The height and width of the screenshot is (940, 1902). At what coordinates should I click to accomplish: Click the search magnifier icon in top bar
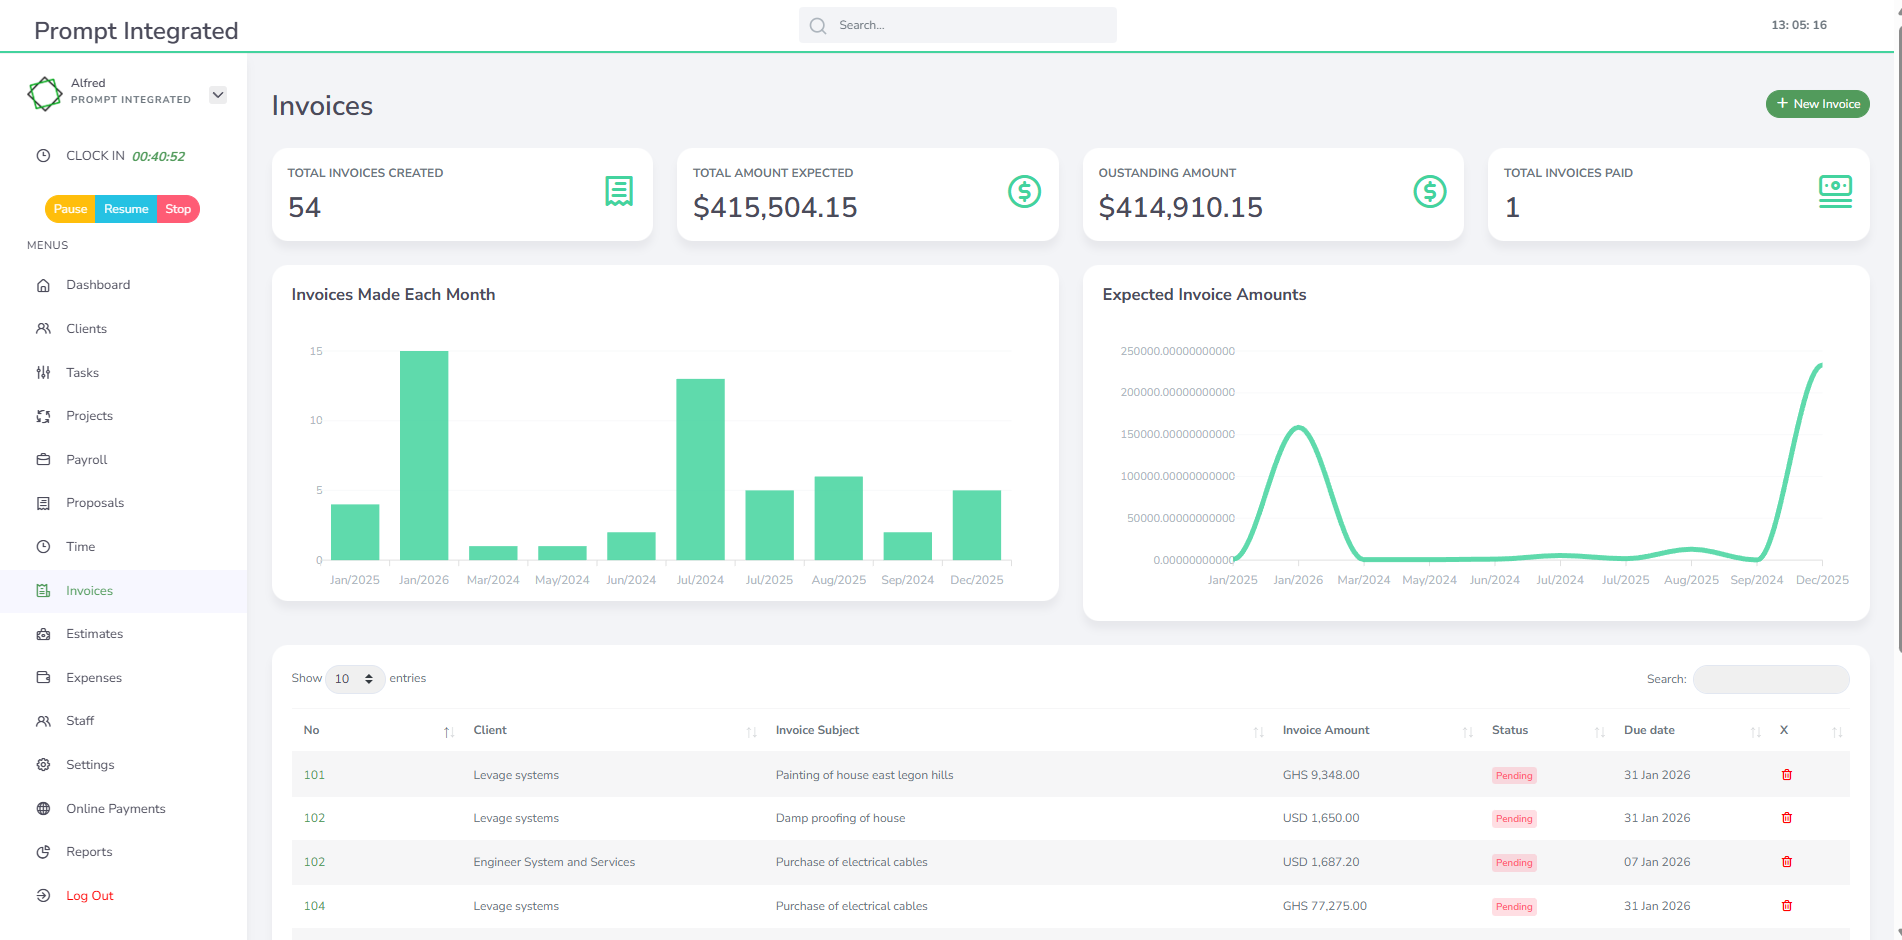pos(818,26)
